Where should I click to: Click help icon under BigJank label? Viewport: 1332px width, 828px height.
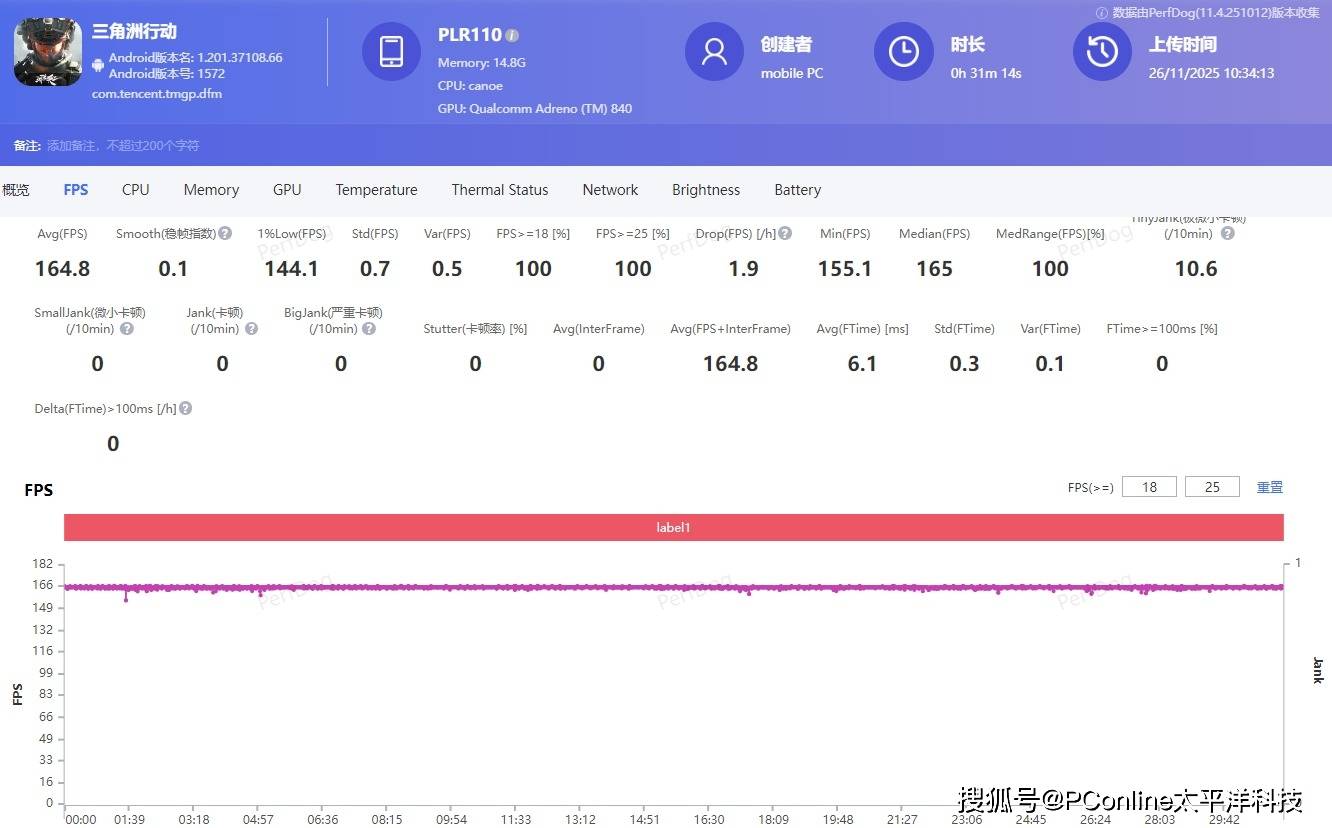pyautogui.click(x=369, y=328)
